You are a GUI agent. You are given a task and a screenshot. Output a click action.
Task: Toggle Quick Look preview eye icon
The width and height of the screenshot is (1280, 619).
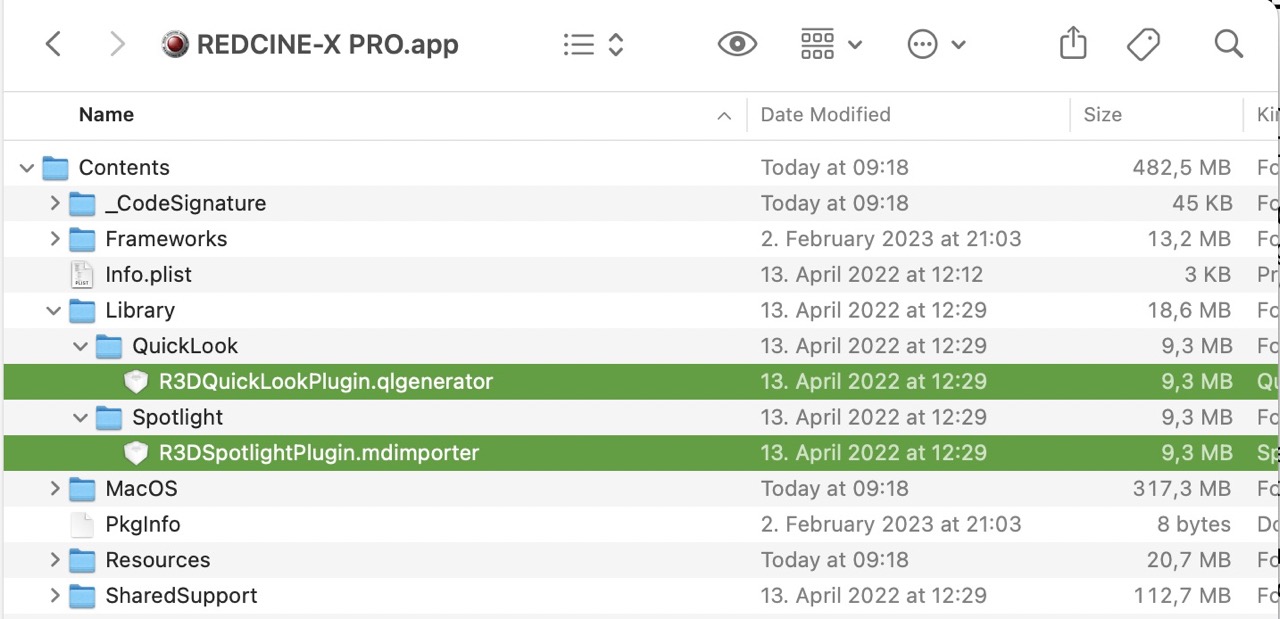(737, 44)
